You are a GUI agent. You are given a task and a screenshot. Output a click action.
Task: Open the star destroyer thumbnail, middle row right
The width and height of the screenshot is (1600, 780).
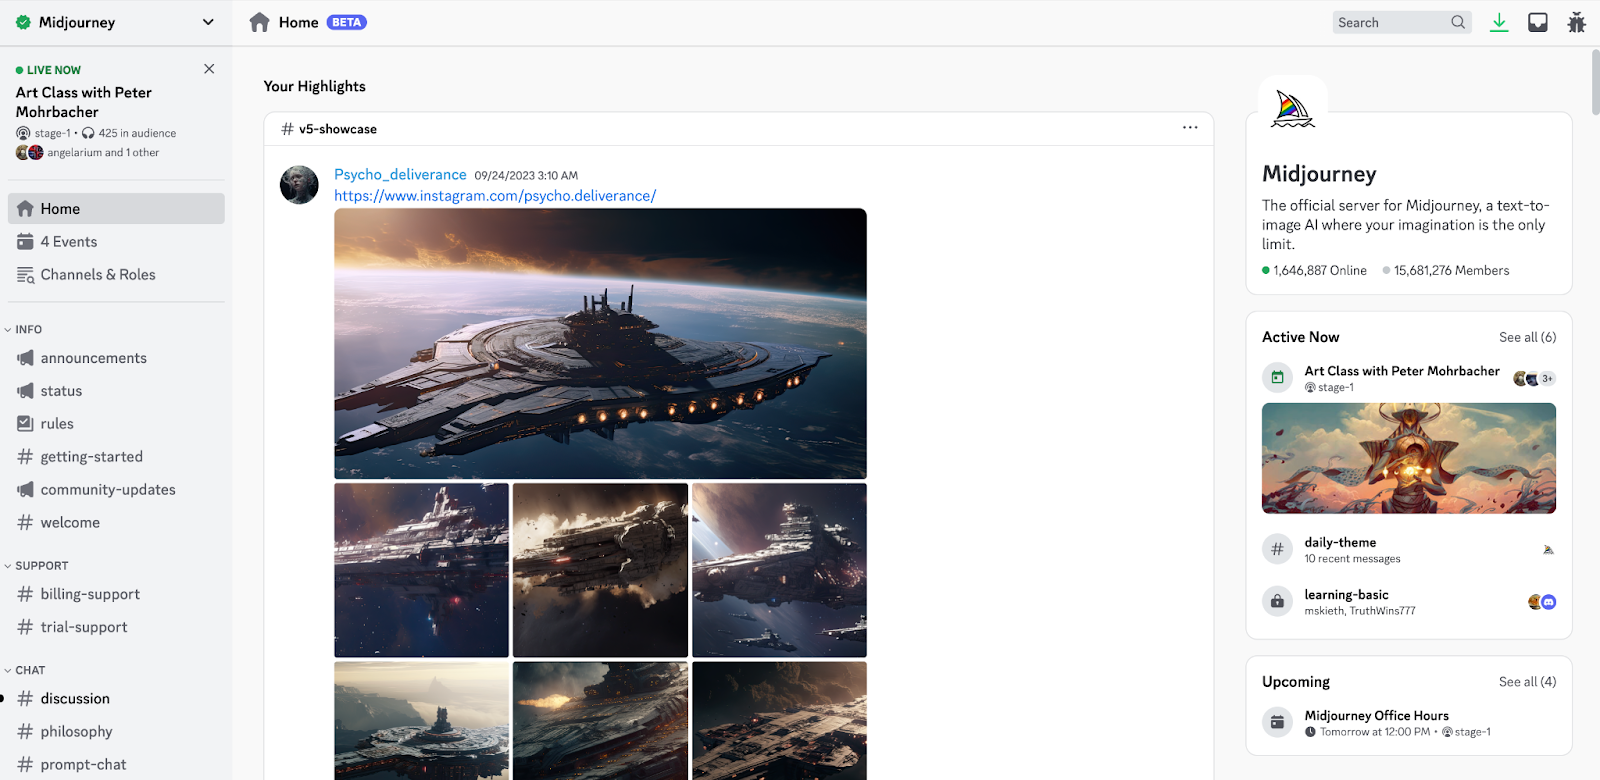pos(779,570)
